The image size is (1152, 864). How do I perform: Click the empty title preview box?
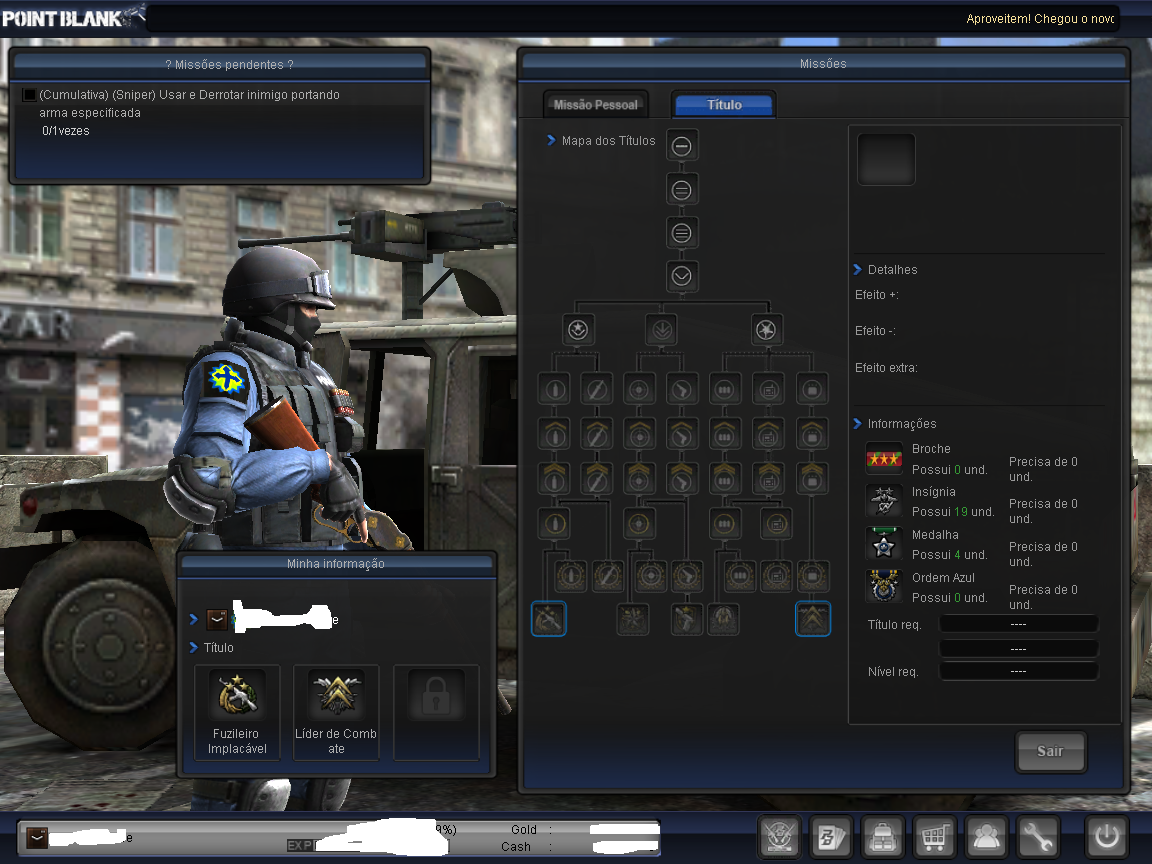click(886, 159)
